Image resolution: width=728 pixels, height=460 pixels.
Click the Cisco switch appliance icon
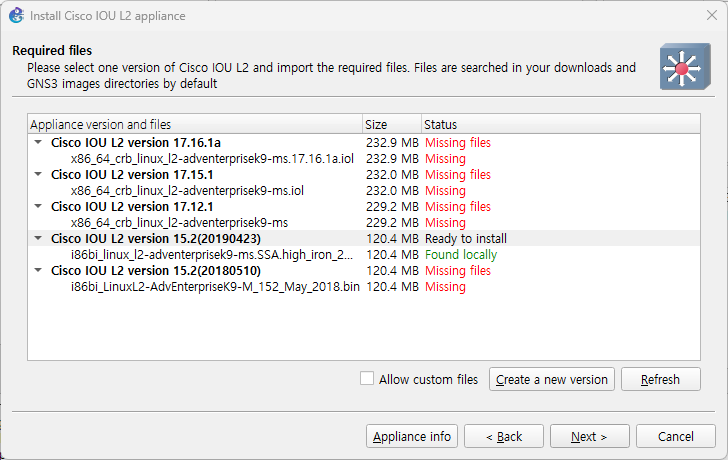pos(685,68)
